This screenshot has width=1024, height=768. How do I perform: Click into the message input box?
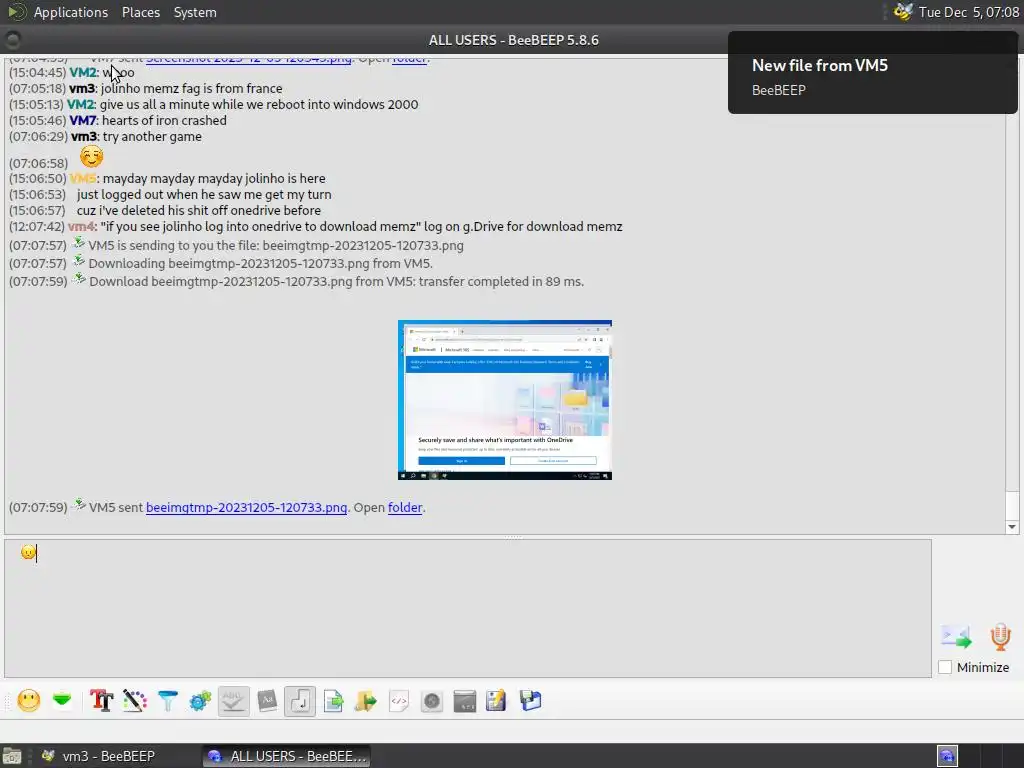tap(468, 608)
